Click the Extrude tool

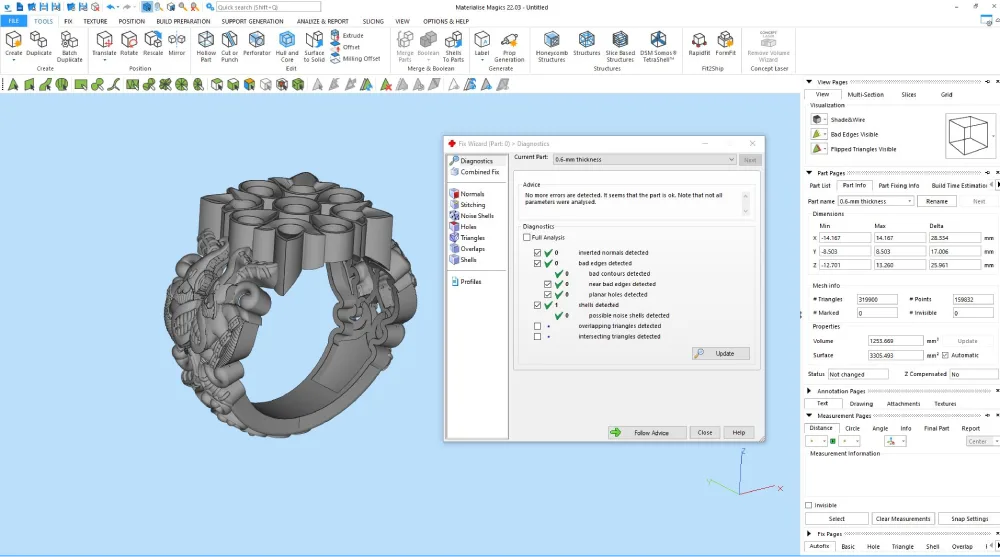point(348,35)
